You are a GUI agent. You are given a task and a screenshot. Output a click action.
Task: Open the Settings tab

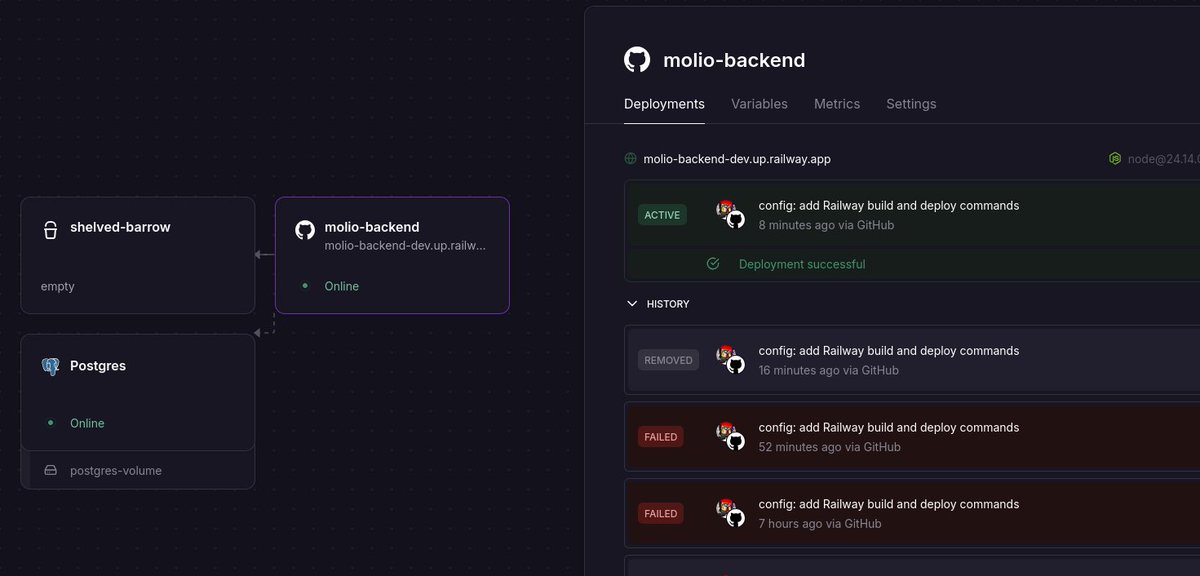tap(911, 104)
